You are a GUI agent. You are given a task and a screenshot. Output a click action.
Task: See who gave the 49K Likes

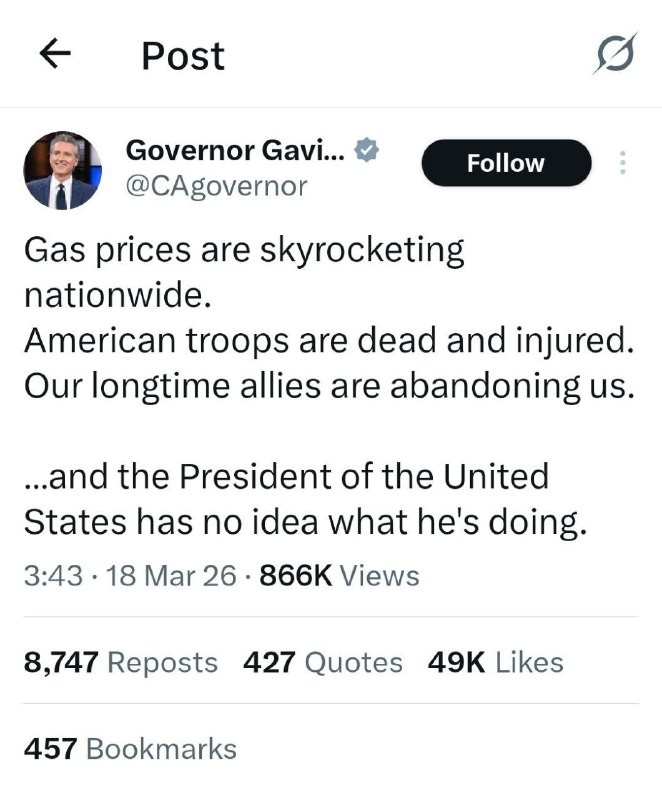click(495, 662)
